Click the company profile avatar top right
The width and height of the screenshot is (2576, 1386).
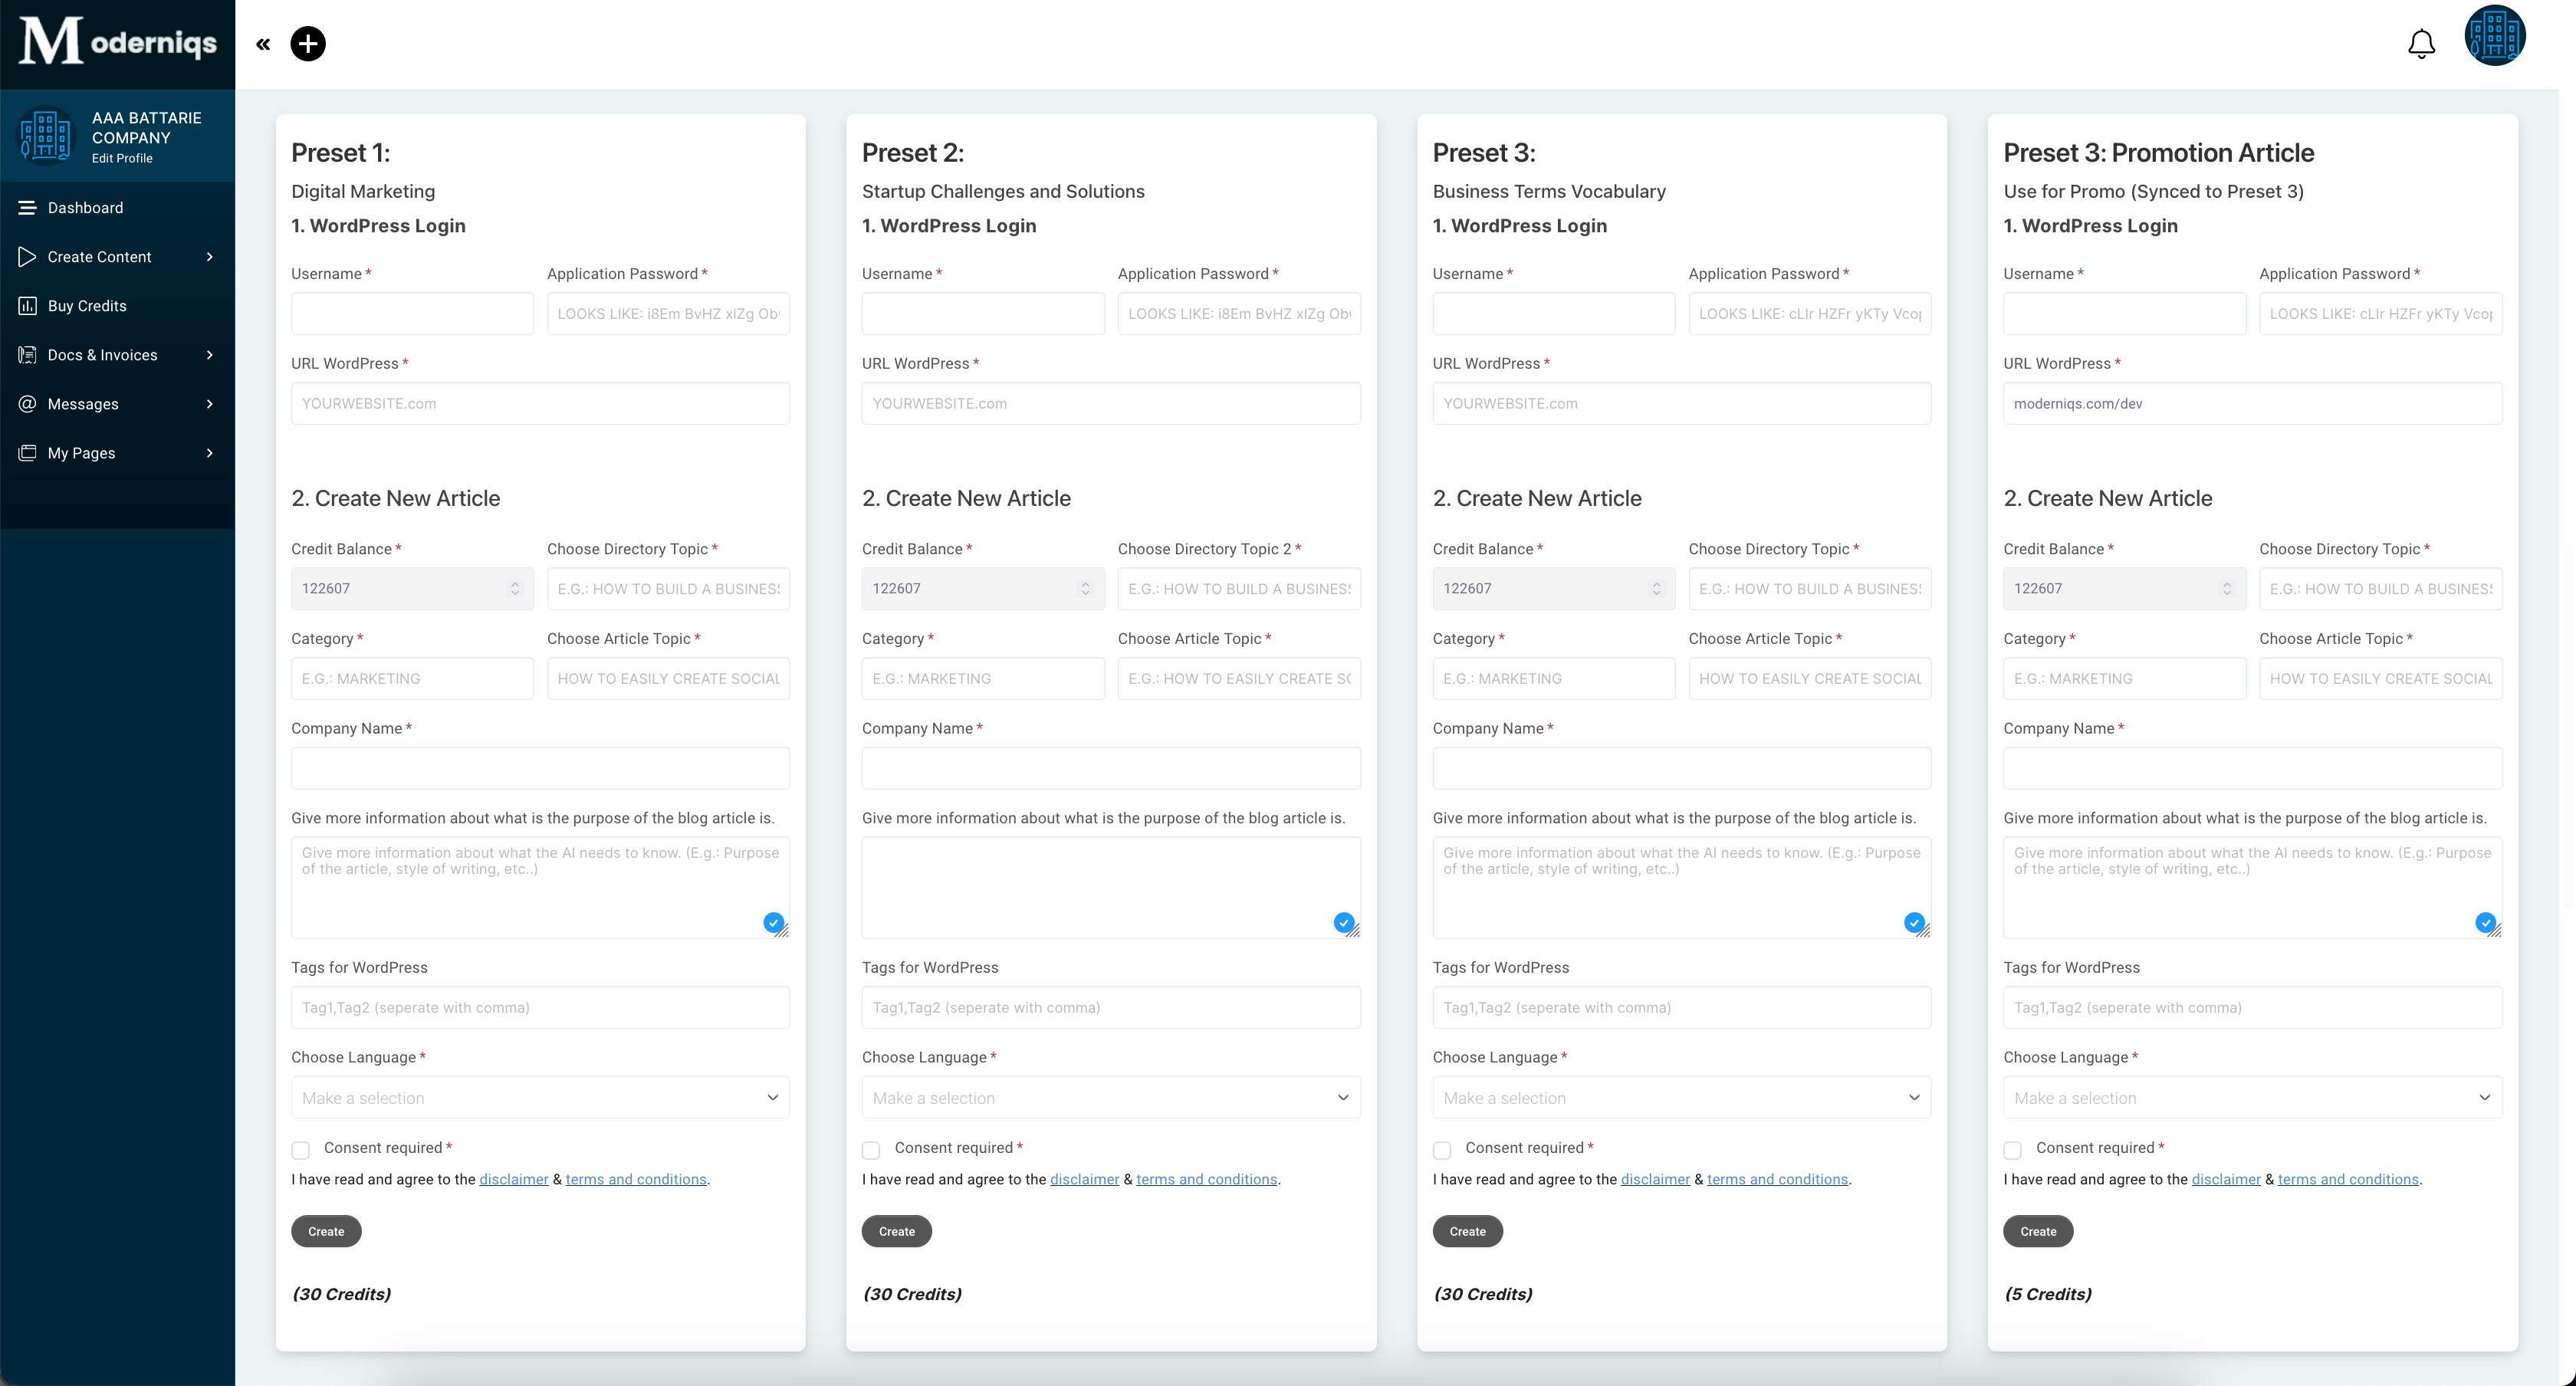[2495, 36]
